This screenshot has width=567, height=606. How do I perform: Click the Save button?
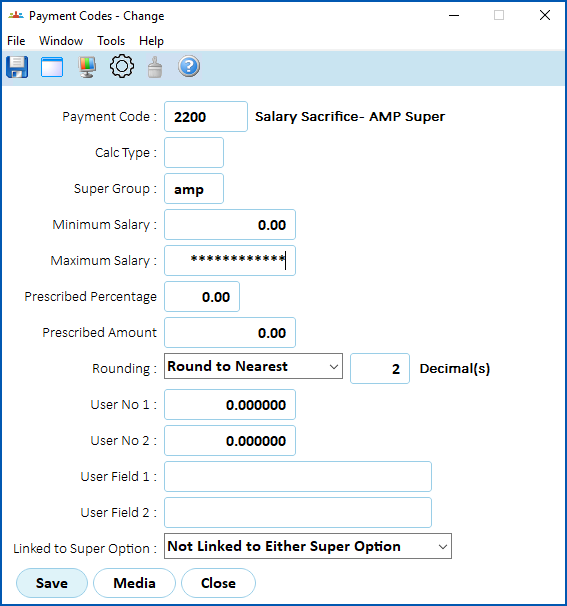[52, 583]
